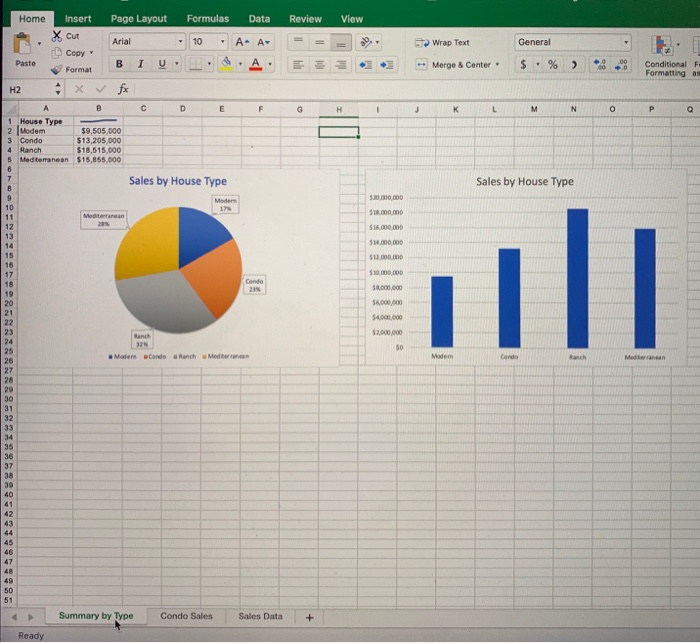Select the column H header
This screenshot has height=643, width=700.
pos(339,109)
